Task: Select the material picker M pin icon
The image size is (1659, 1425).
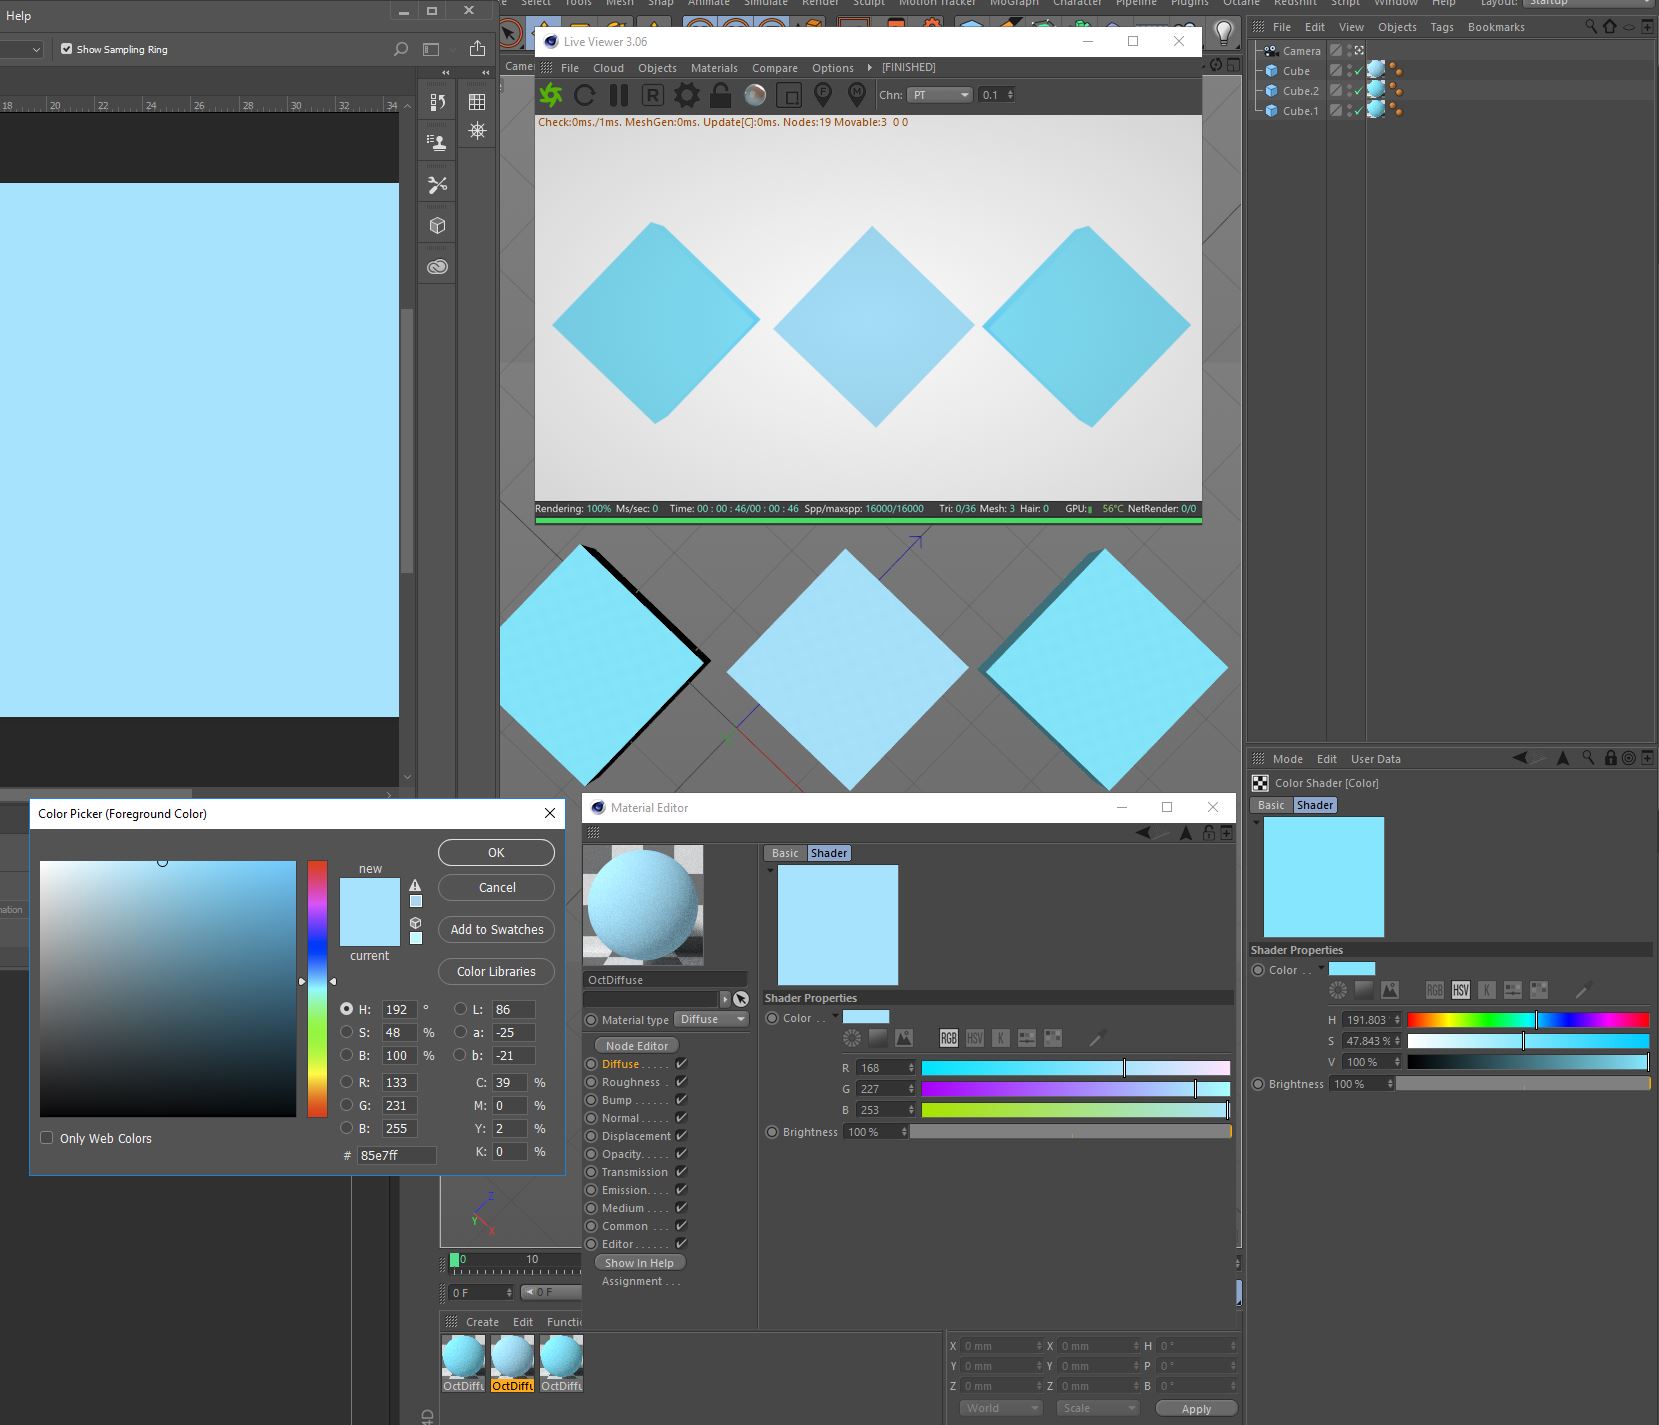Action: (x=857, y=95)
